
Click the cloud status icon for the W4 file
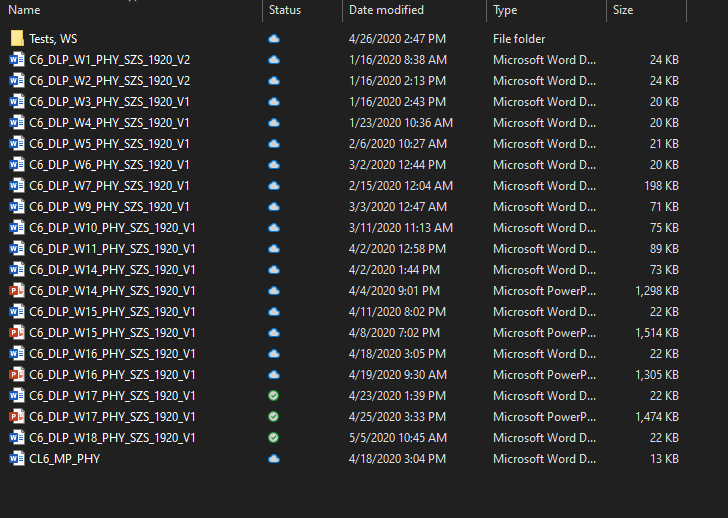click(274, 123)
